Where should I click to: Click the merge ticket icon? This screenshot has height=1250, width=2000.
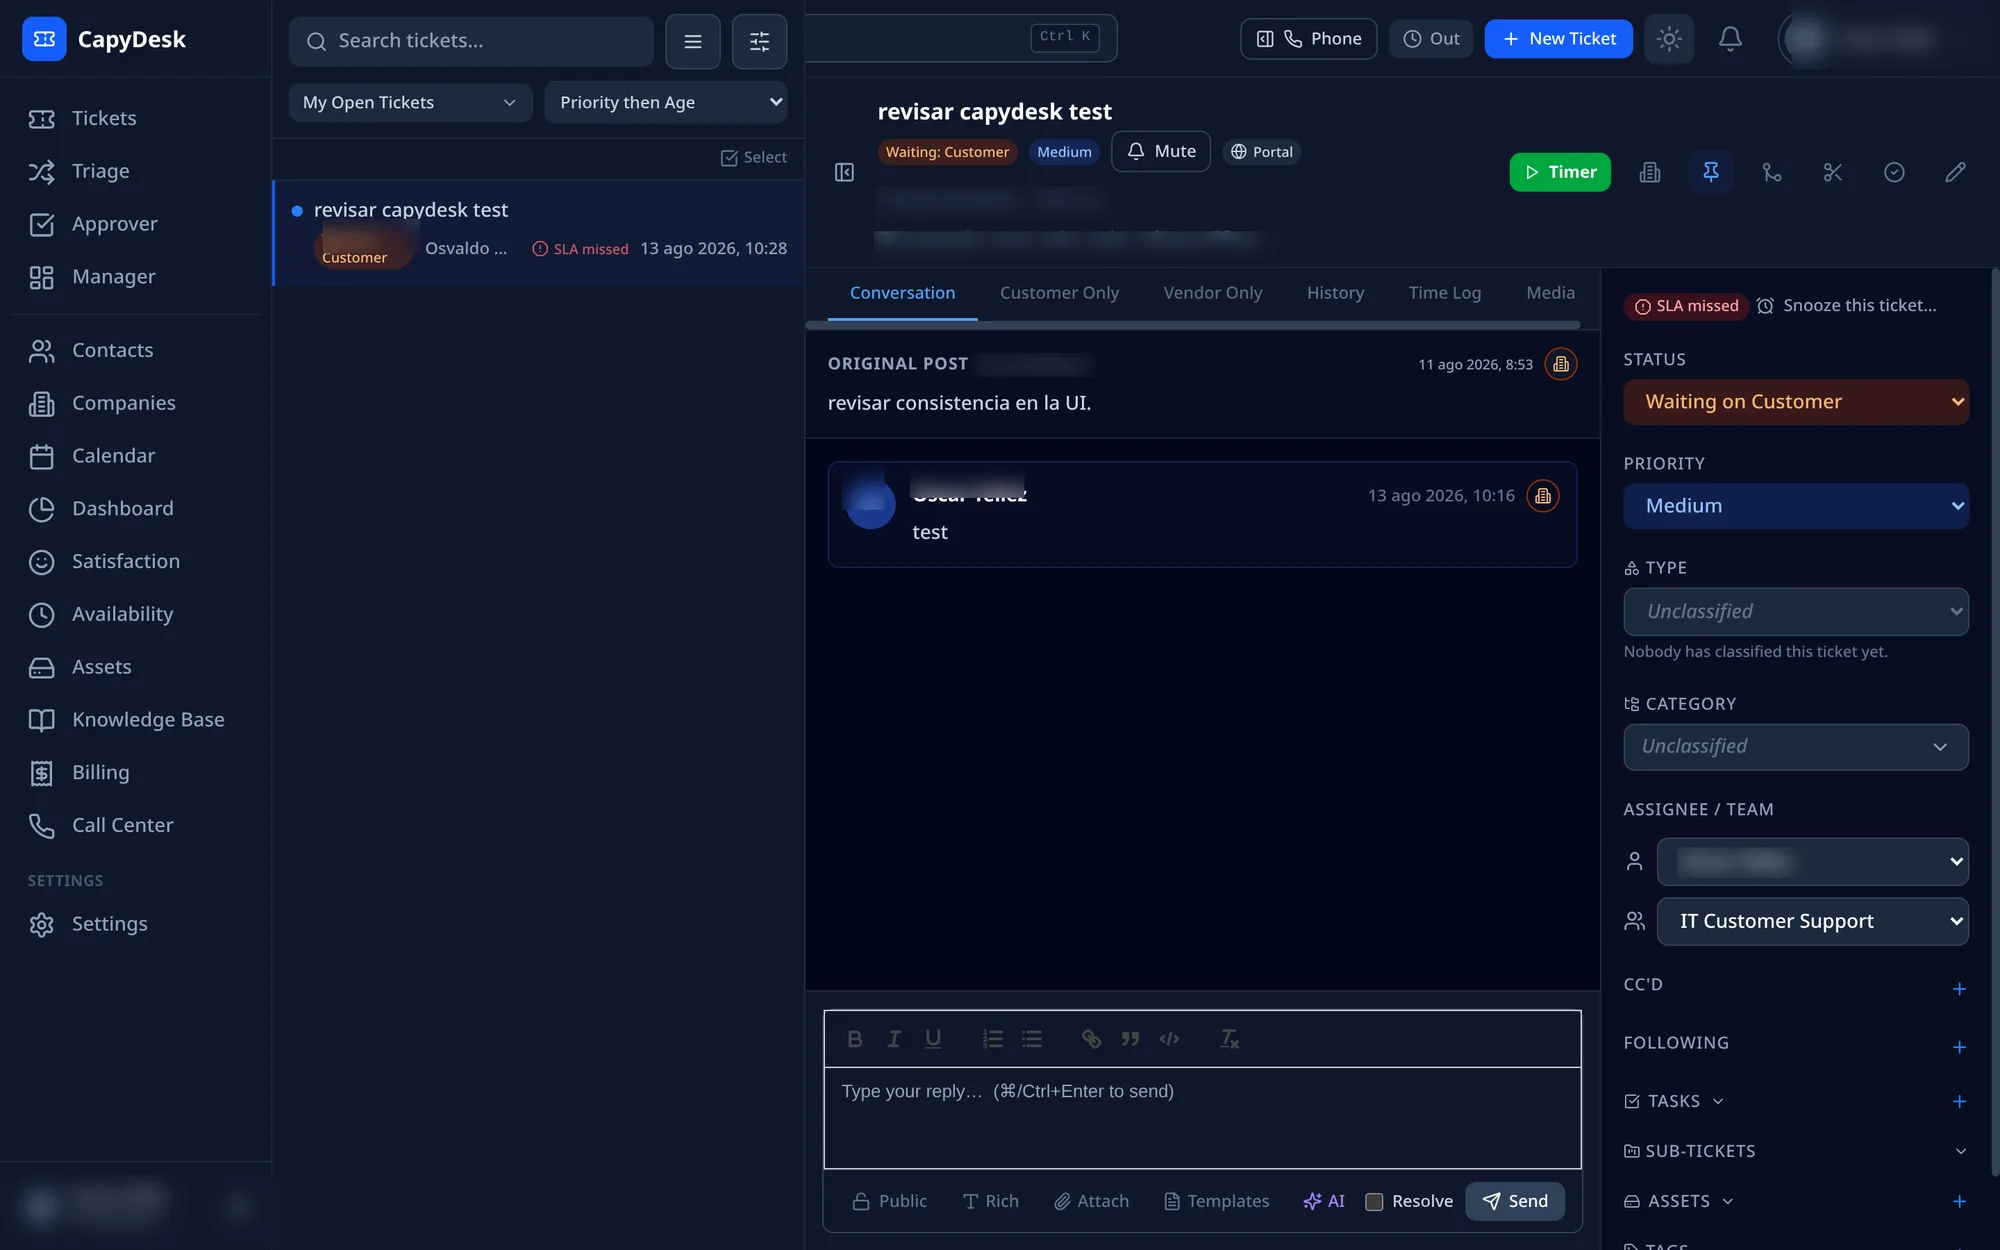coord(1772,172)
